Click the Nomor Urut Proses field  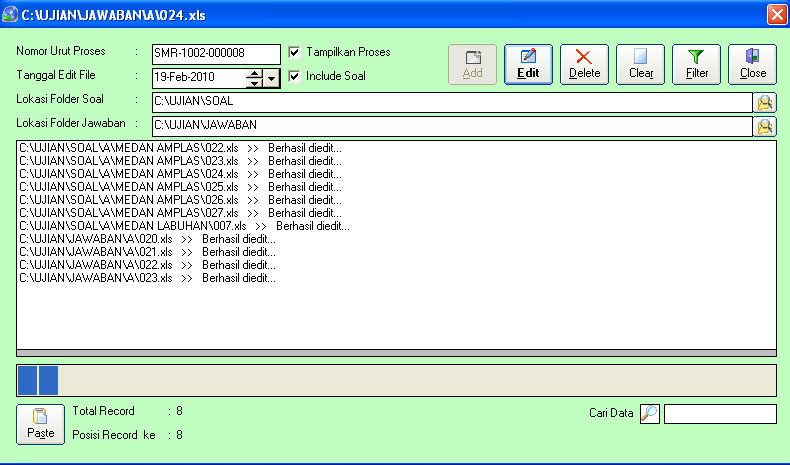(215, 54)
